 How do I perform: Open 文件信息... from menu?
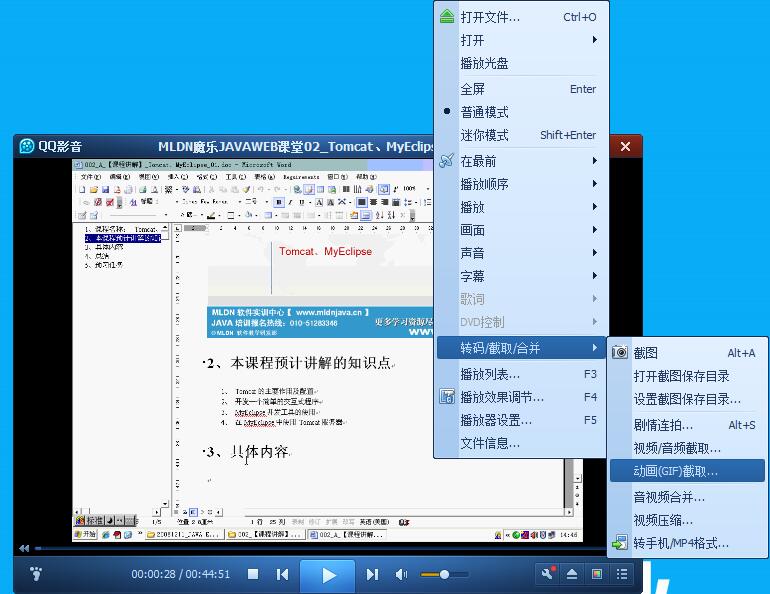click(x=522, y=443)
